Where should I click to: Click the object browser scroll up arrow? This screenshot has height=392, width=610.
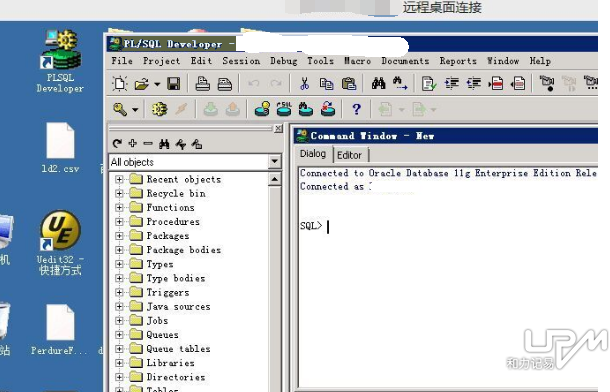[275, 179]
